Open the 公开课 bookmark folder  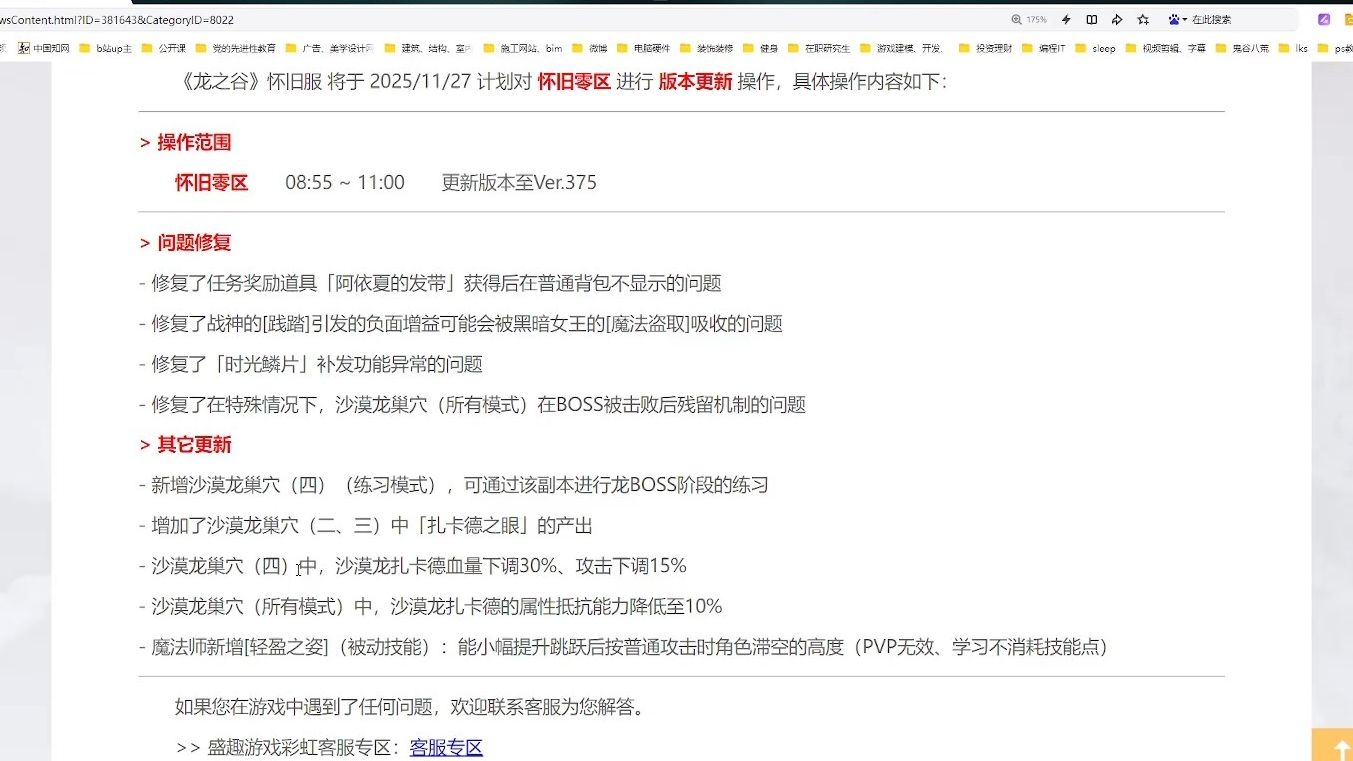pyautogui.click(x=162, y=47)
